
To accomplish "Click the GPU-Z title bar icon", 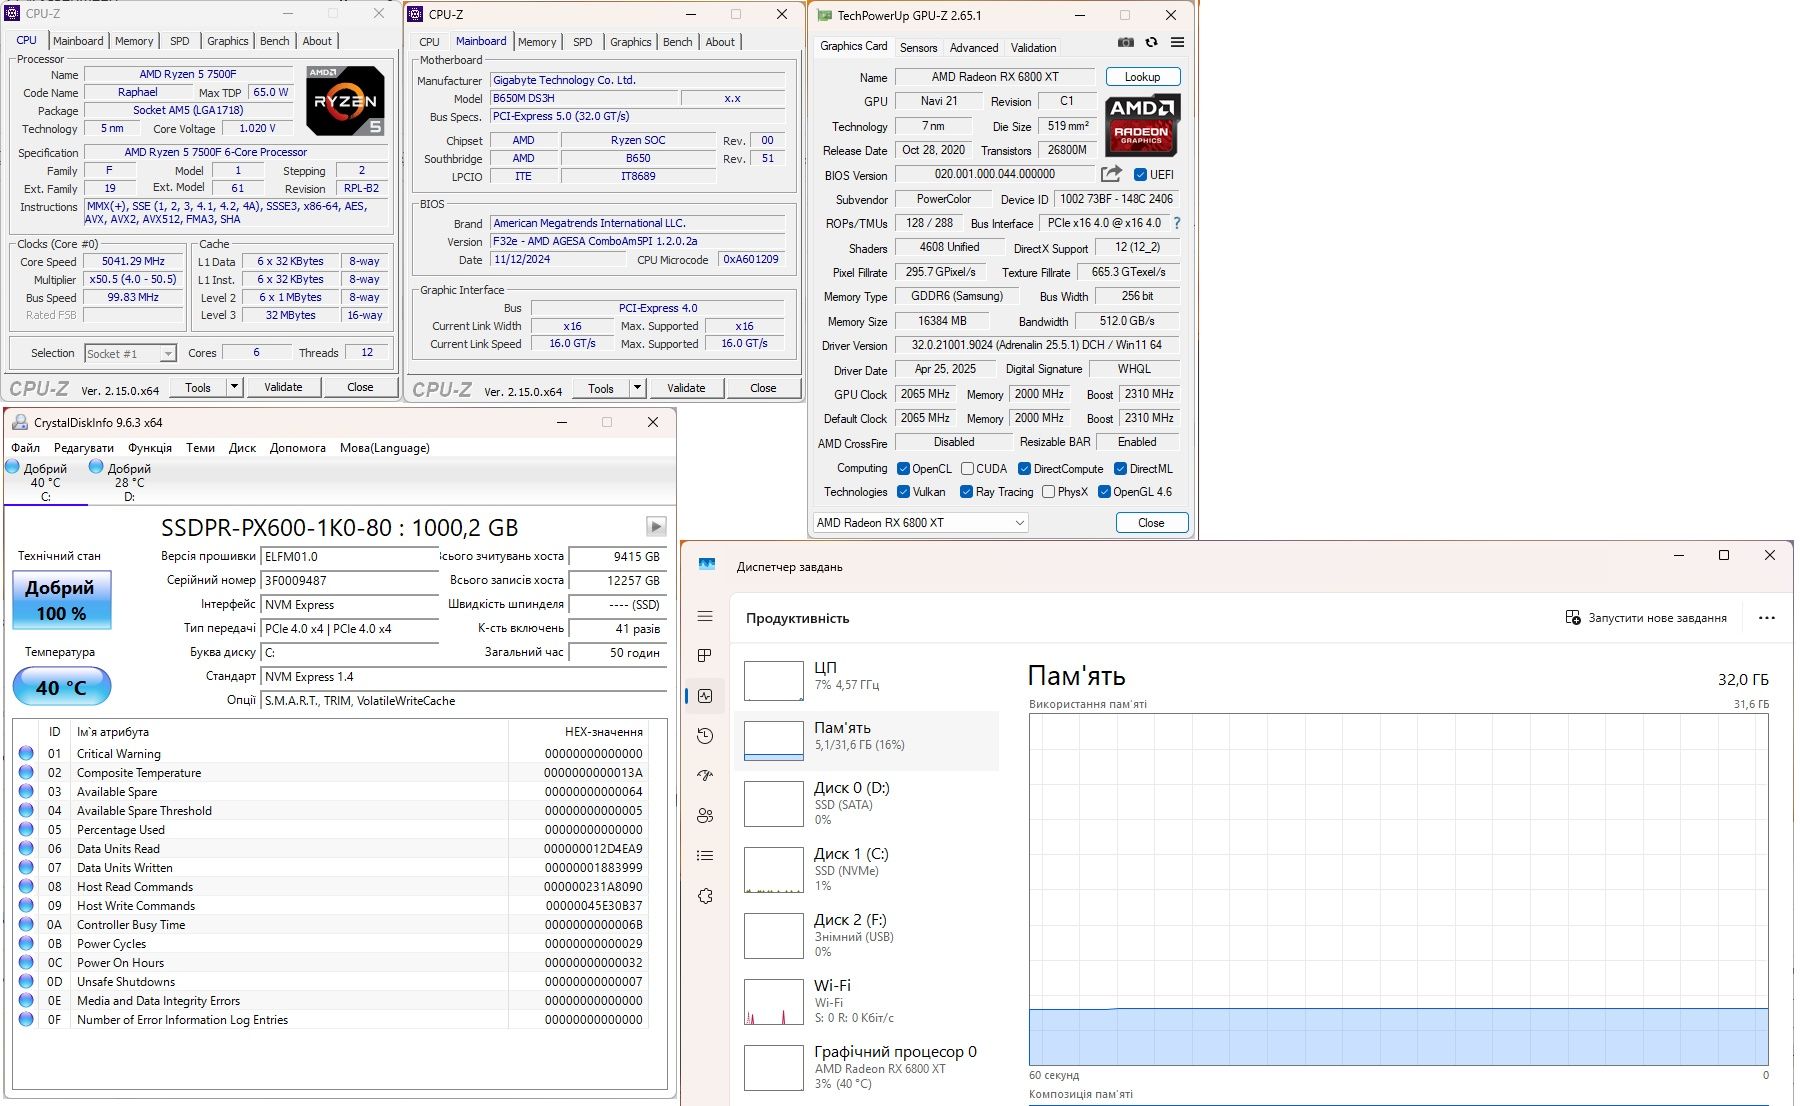I will (824, 15).
